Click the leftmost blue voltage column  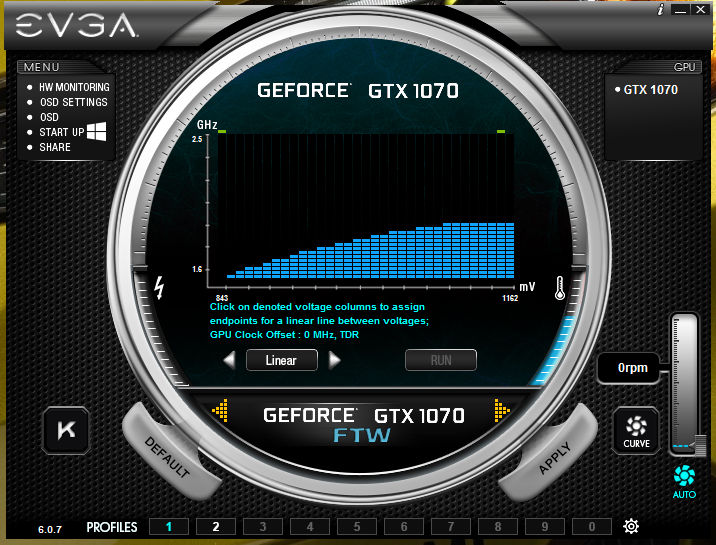[x=231, y=276]
